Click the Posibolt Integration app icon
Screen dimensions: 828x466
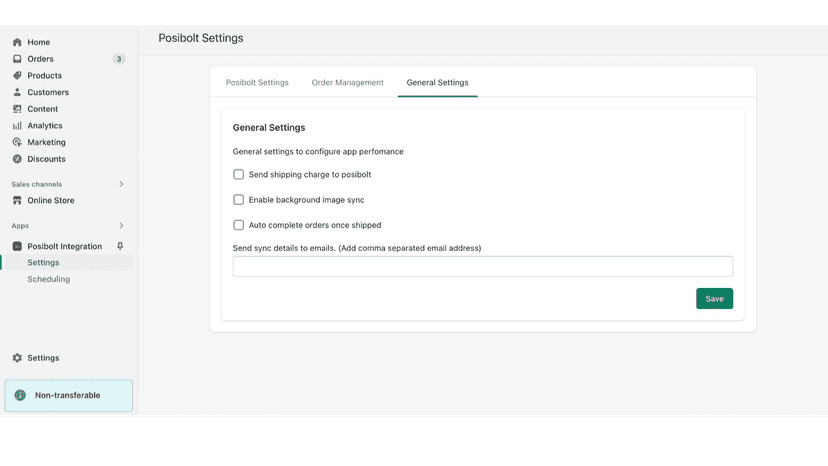[17, 246]
